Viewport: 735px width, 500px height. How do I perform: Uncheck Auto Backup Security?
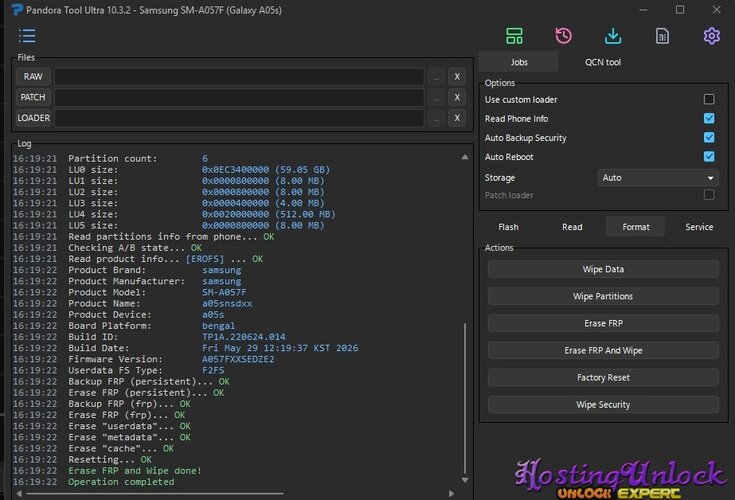(709, 137)
